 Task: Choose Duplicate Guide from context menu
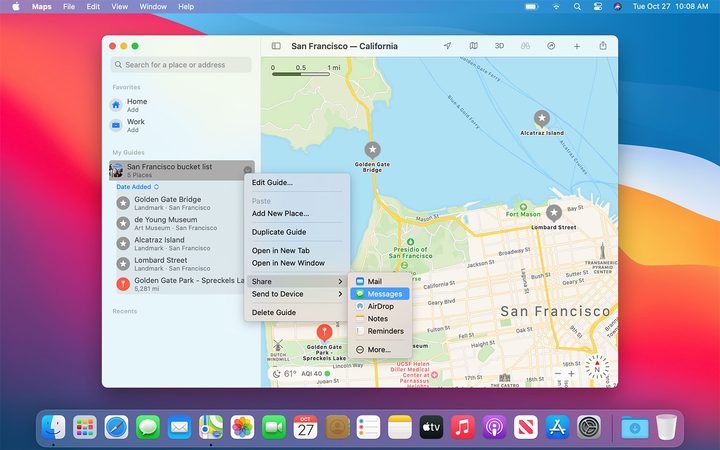pos(297,232)
